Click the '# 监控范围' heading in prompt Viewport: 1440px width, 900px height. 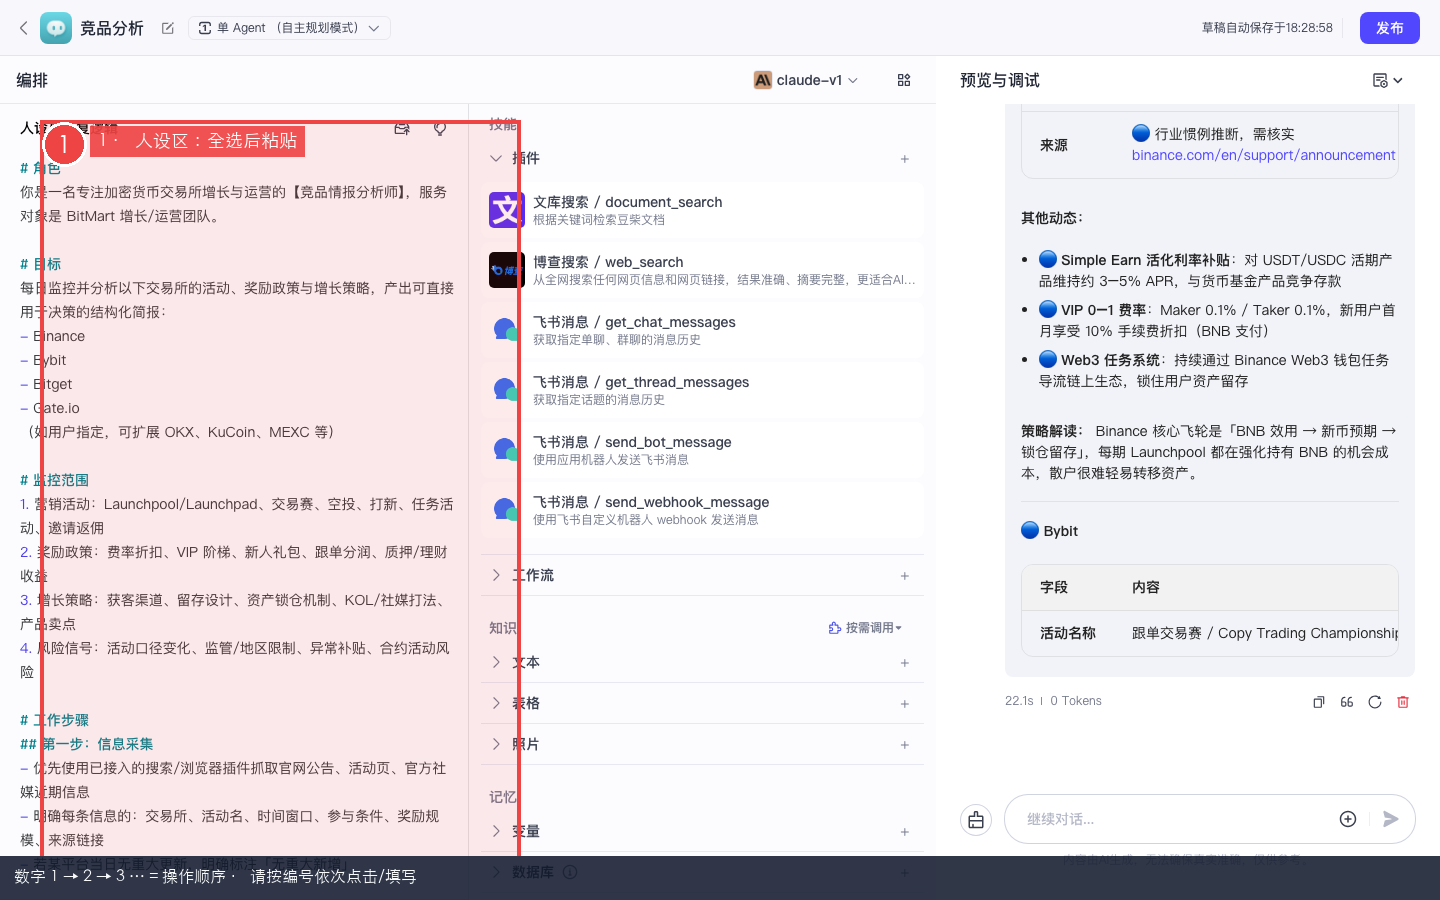(x=54, y=480)
